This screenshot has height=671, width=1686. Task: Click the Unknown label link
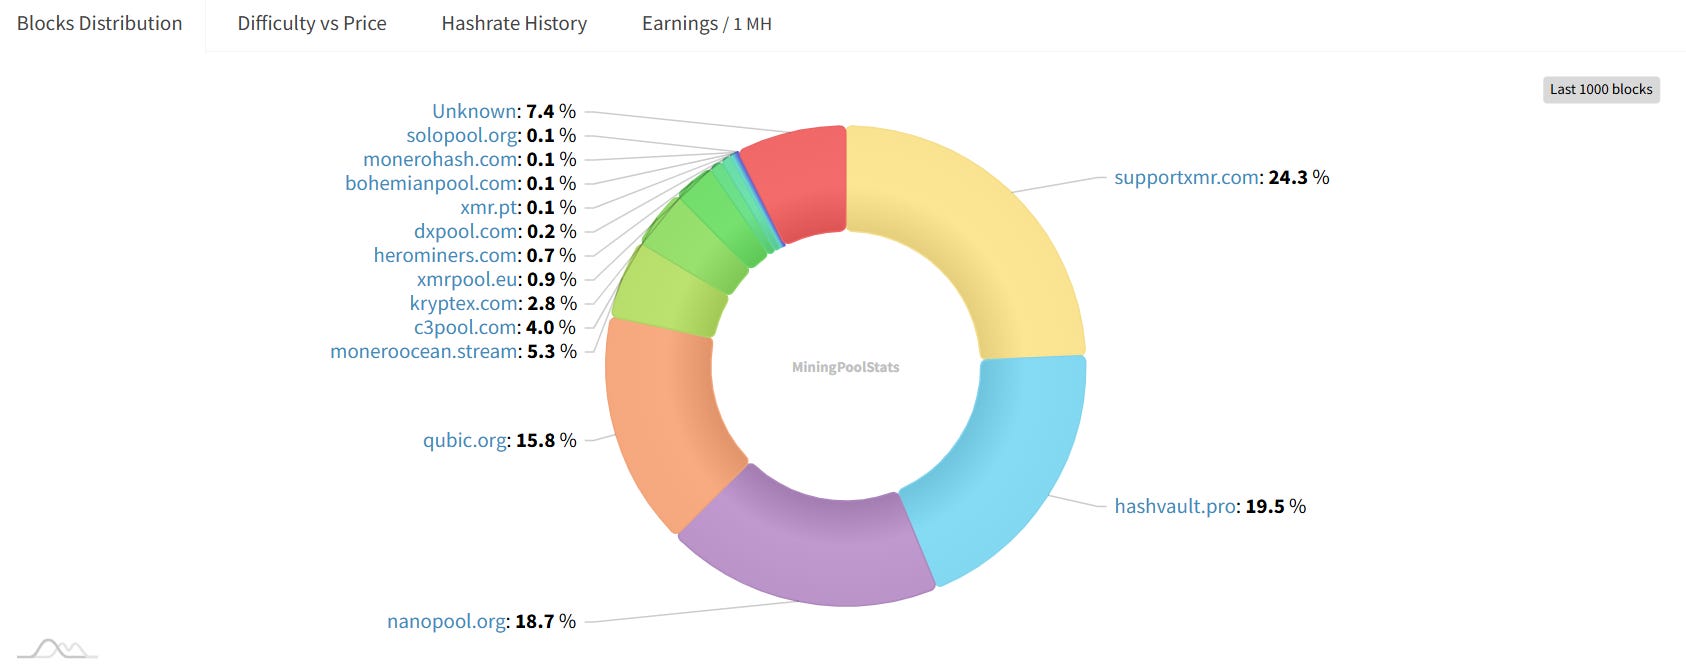[x=475, y=111]
